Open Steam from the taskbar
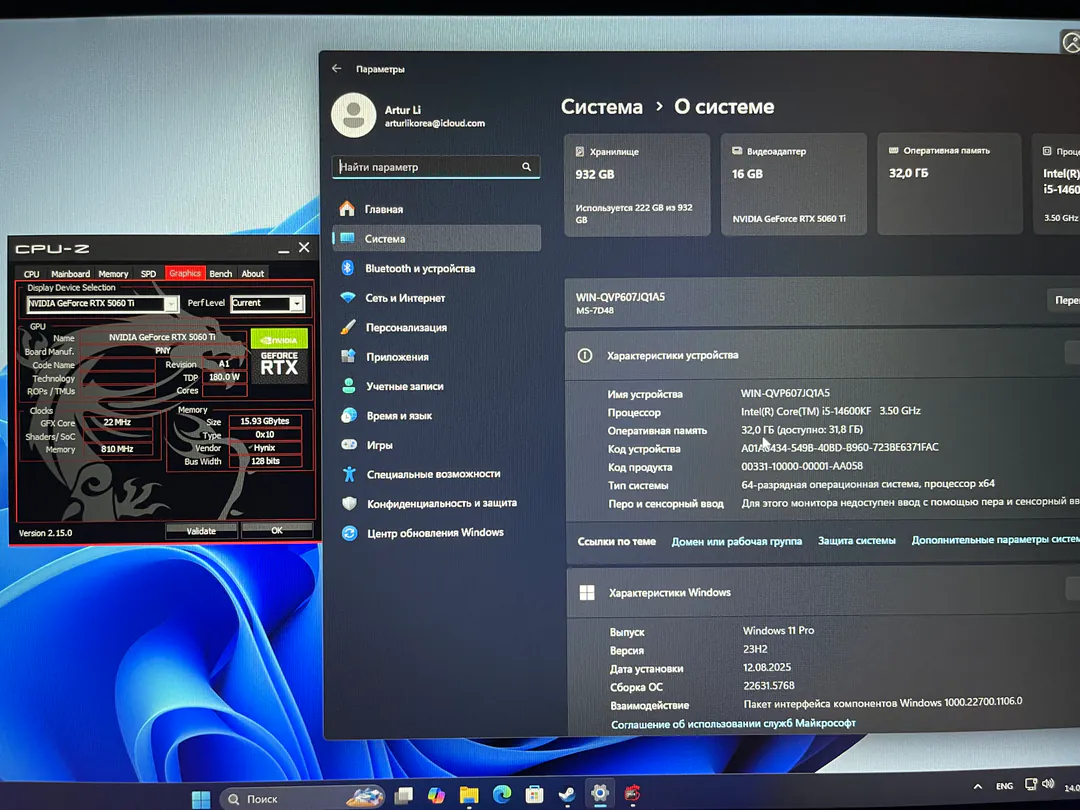Screen dimensions: 1080x810 pos(567,795)
